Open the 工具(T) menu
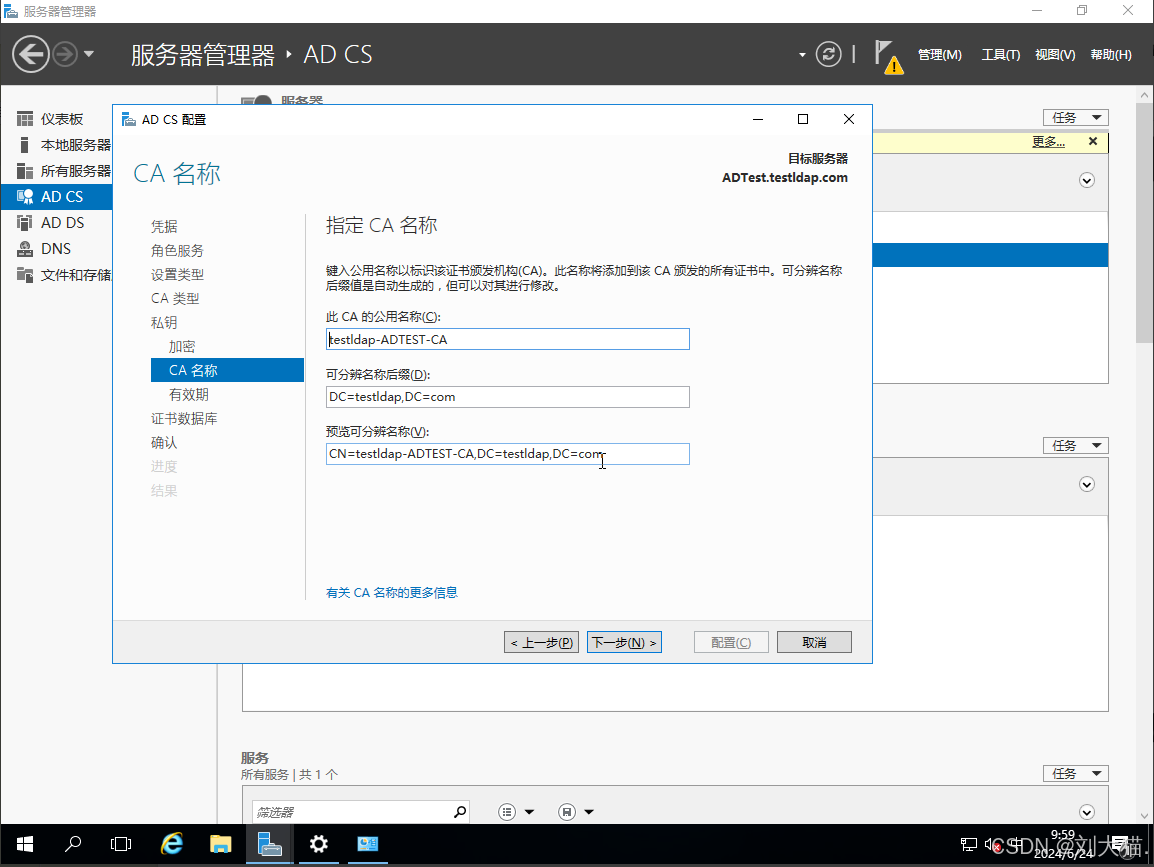 1000,54
